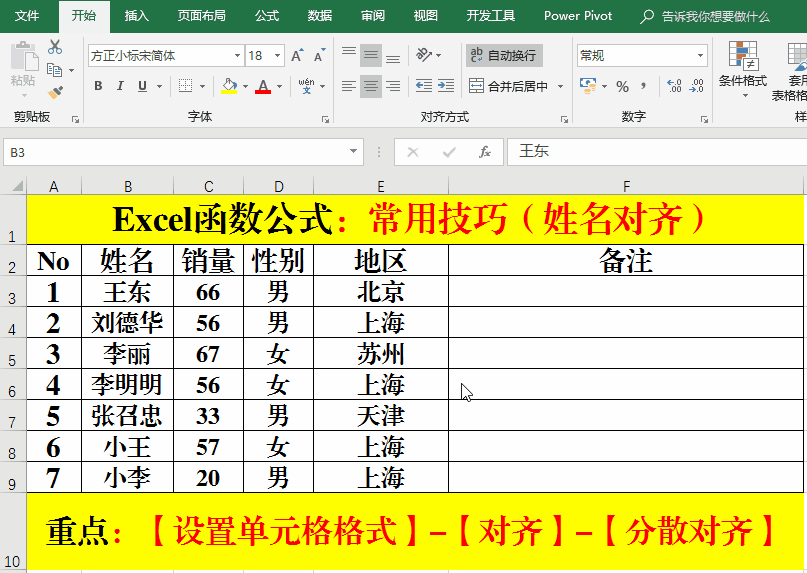This screenshot has width=807, height=573.
Task: Select the Format Painter brush
Action: tap(54, 91)
